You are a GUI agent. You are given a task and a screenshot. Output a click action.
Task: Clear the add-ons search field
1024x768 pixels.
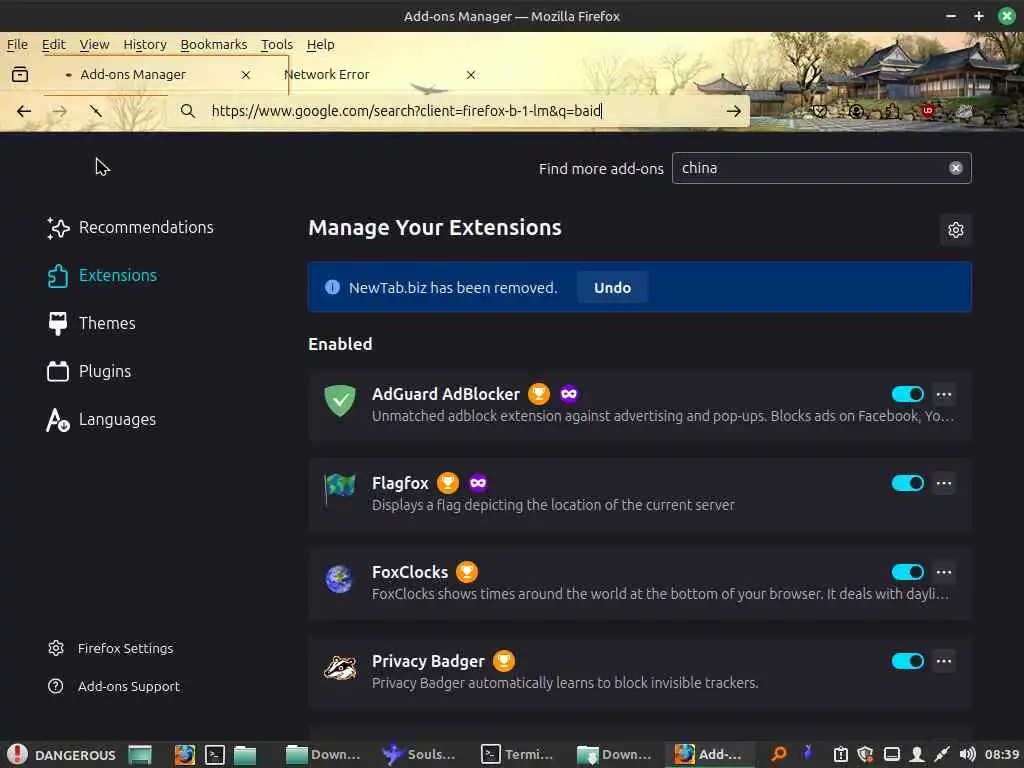coord(955,168)
